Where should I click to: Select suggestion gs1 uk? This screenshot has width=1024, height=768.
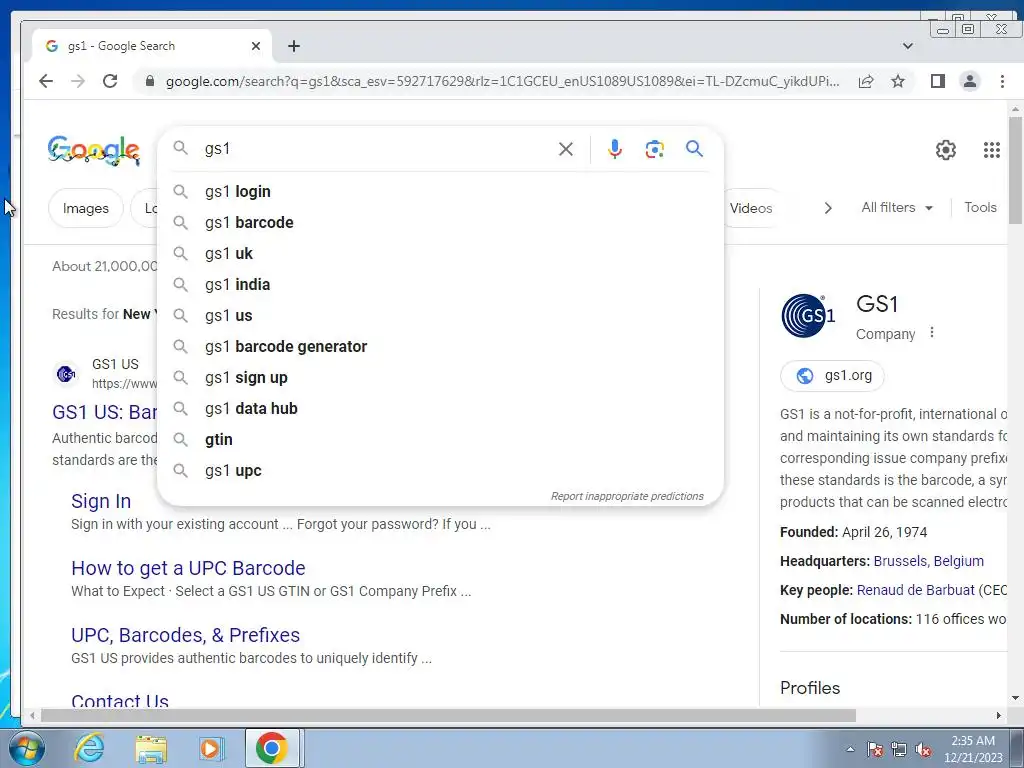click(x=441, y=253)
